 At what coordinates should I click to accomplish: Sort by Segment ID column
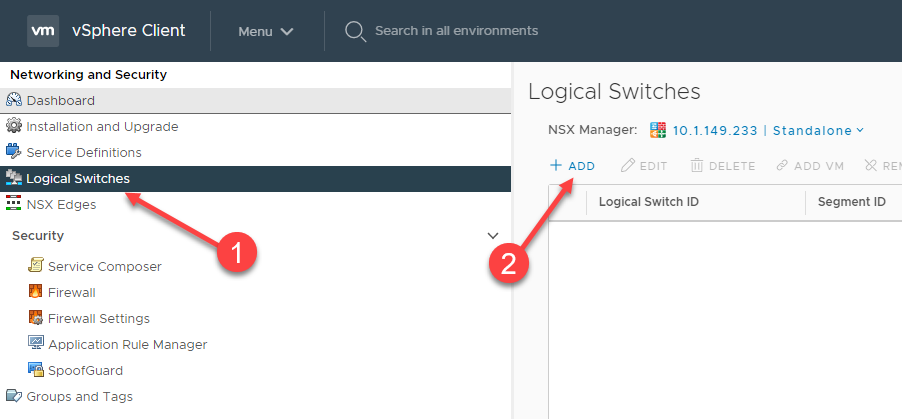(x=854, y=202)
